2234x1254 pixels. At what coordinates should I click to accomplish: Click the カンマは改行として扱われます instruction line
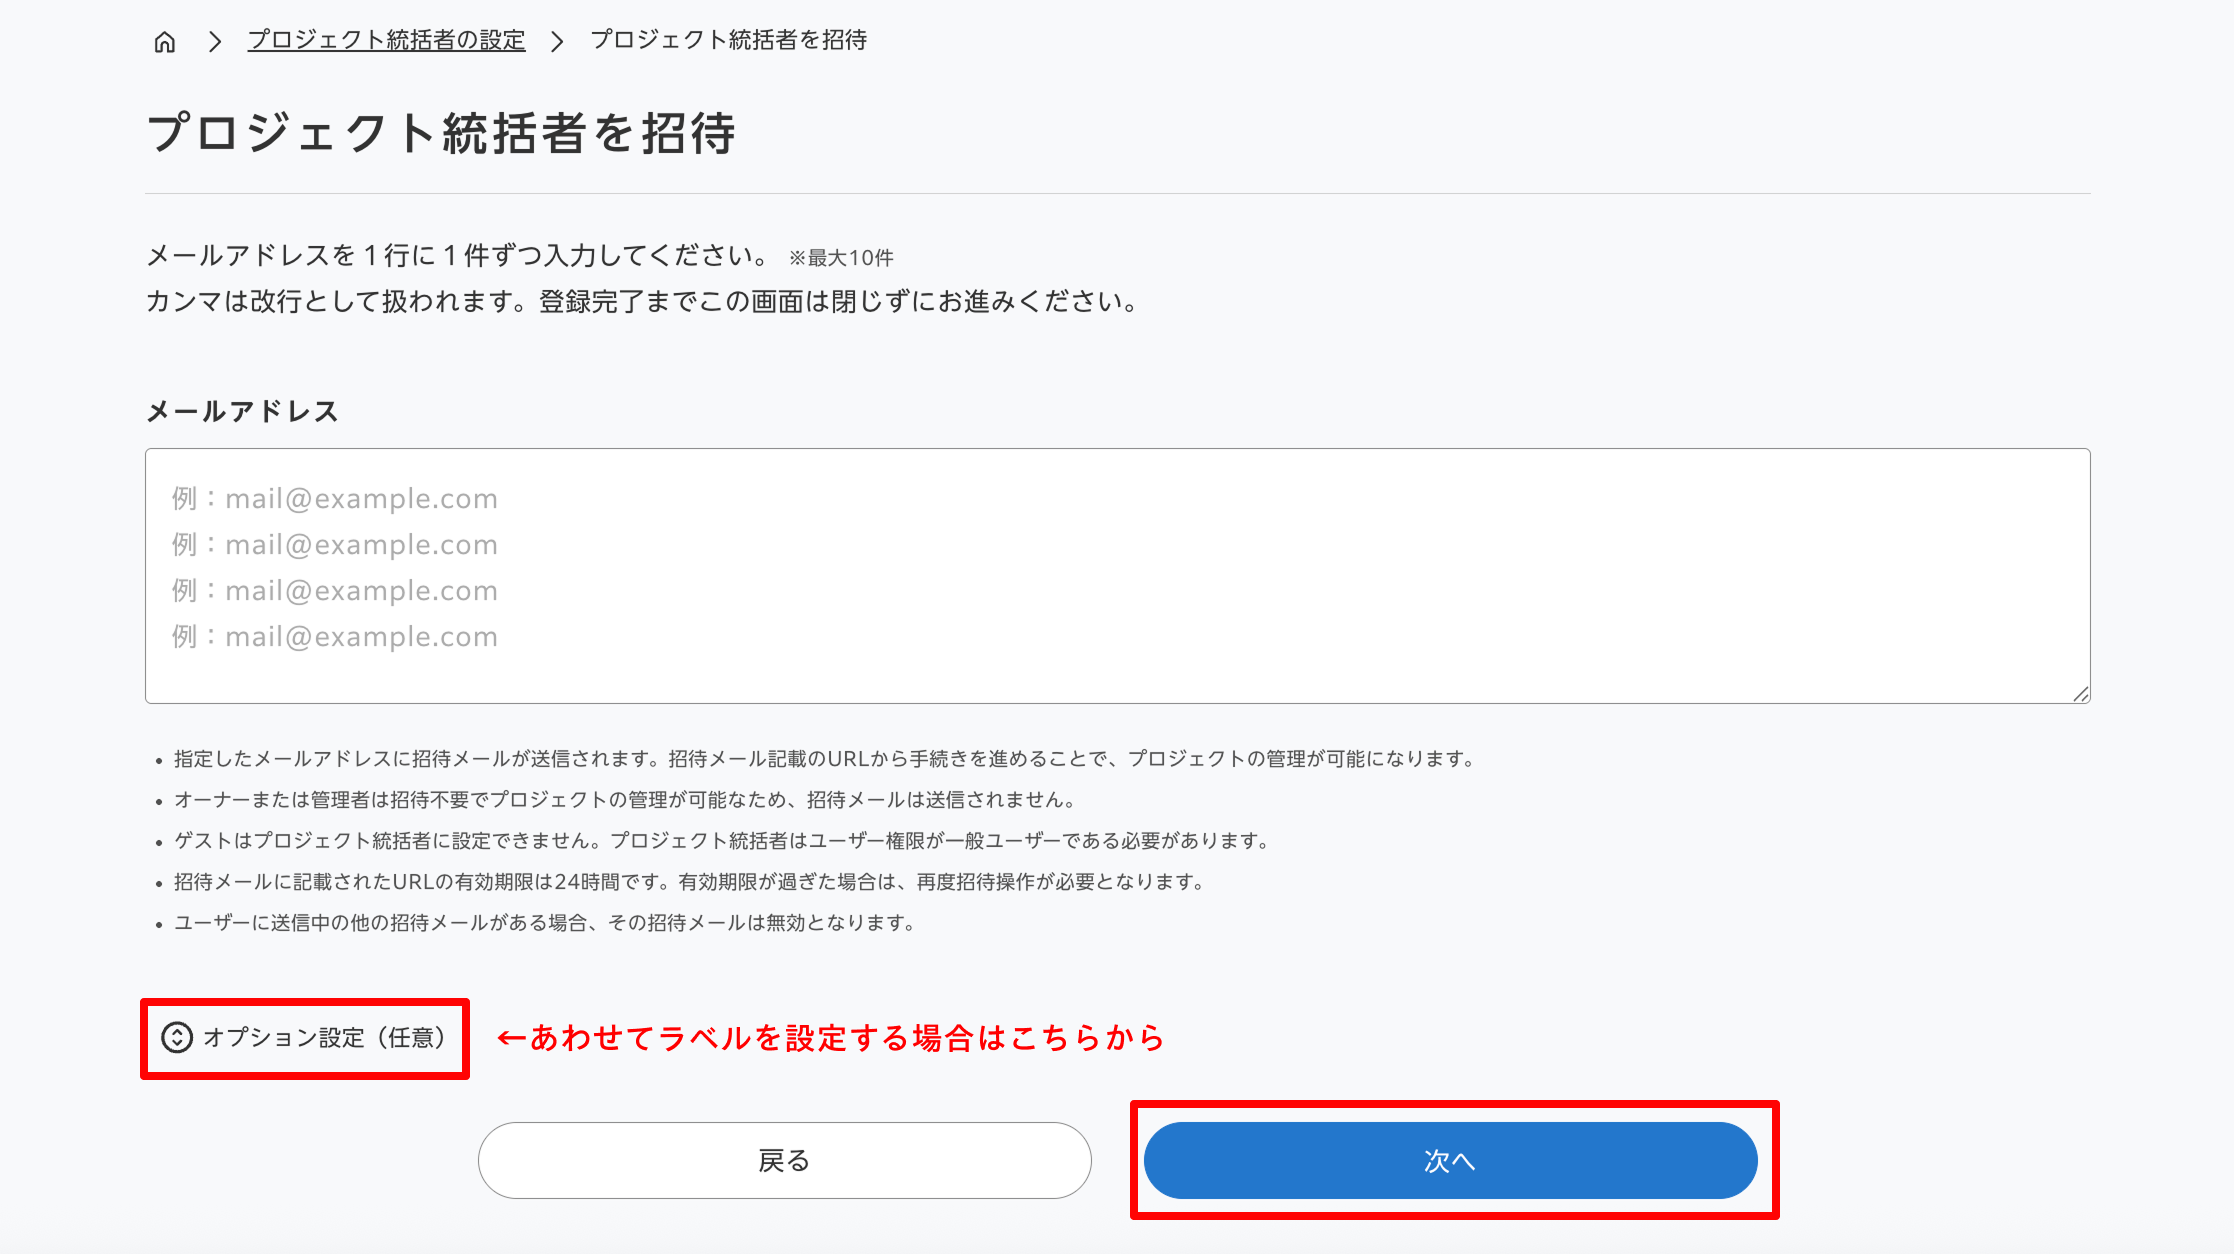642,302
